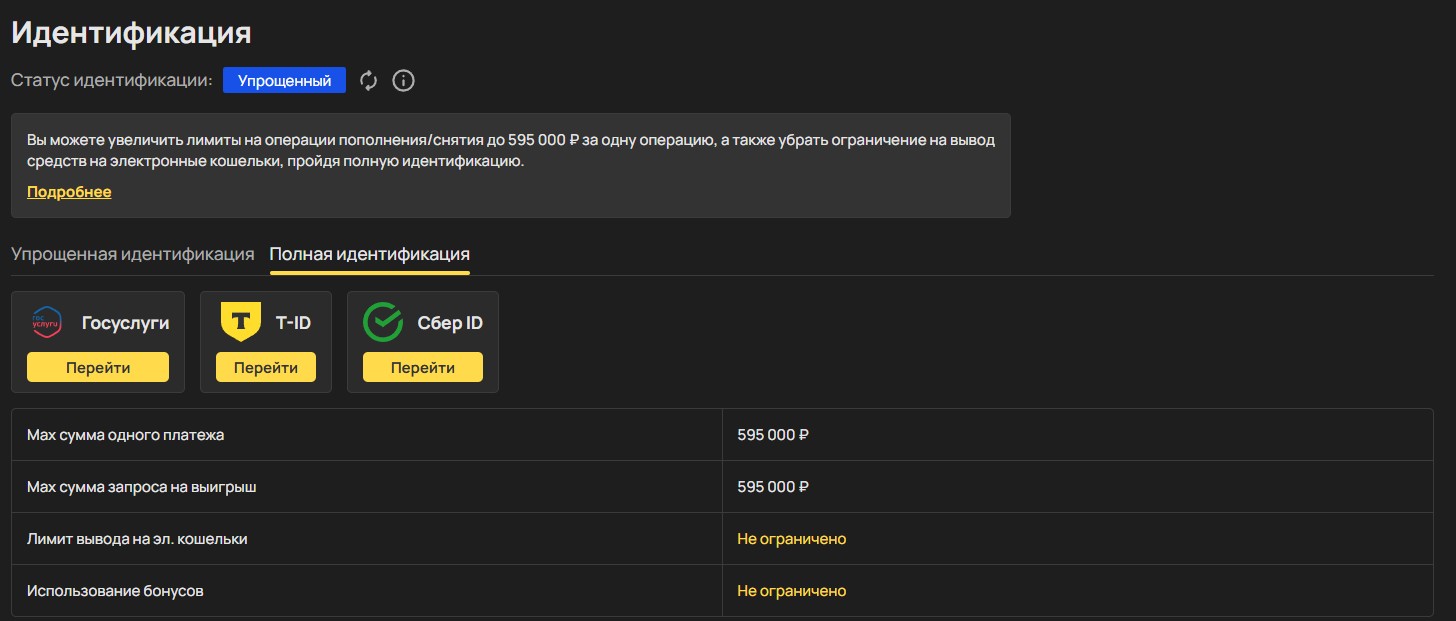This screenshot has width=1456, height=621.
Task: Click the yellow T-ID shield logo
Action: (240, 322)
